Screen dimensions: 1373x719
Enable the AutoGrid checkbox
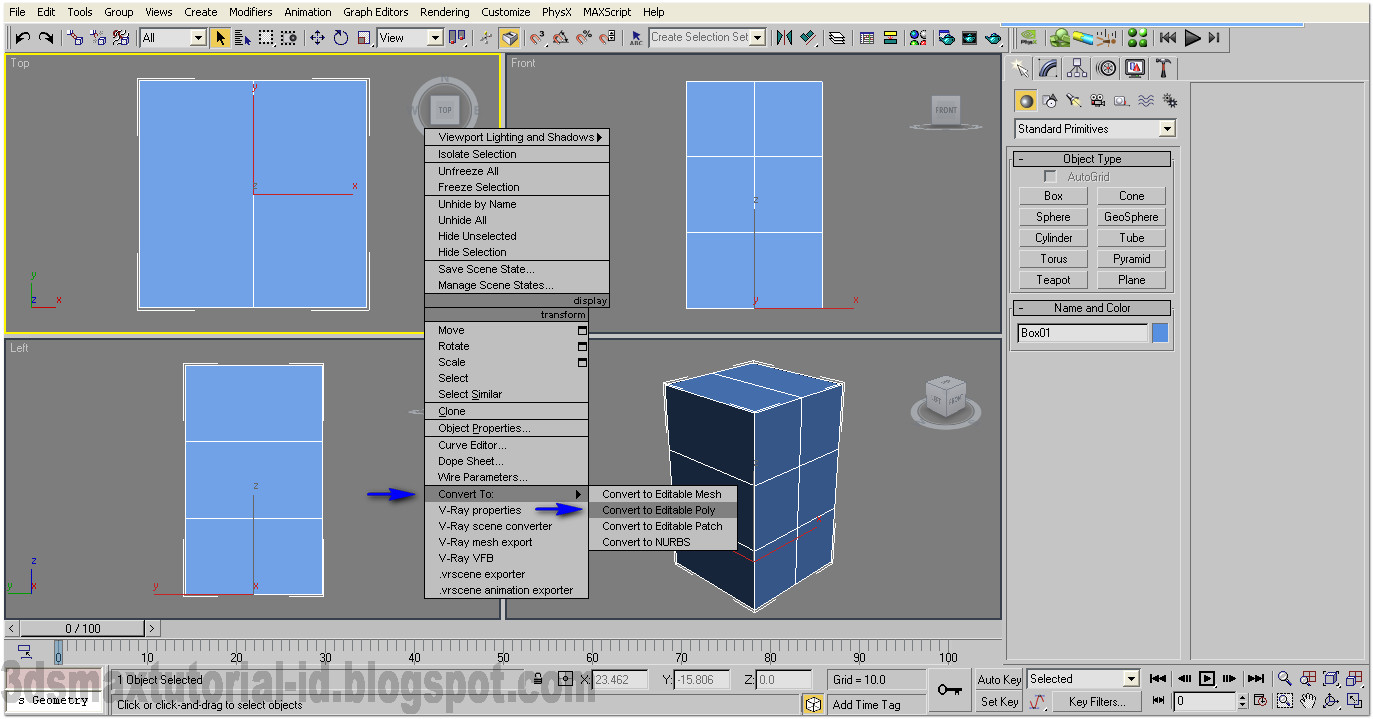click(1048, 176)
